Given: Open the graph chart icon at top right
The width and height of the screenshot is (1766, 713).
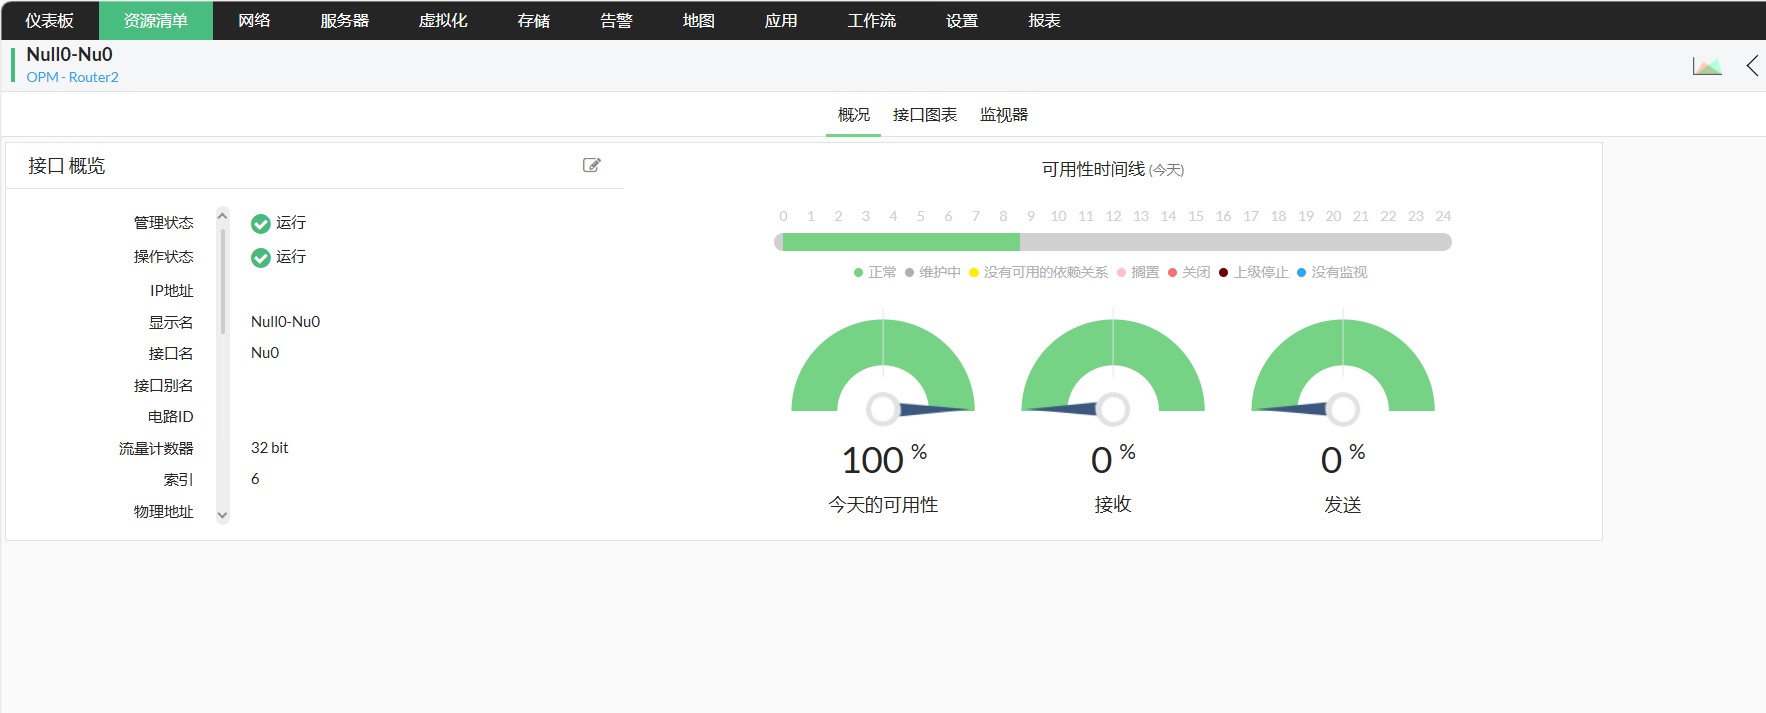Looking at the screenshot, I should (1707, 66).
